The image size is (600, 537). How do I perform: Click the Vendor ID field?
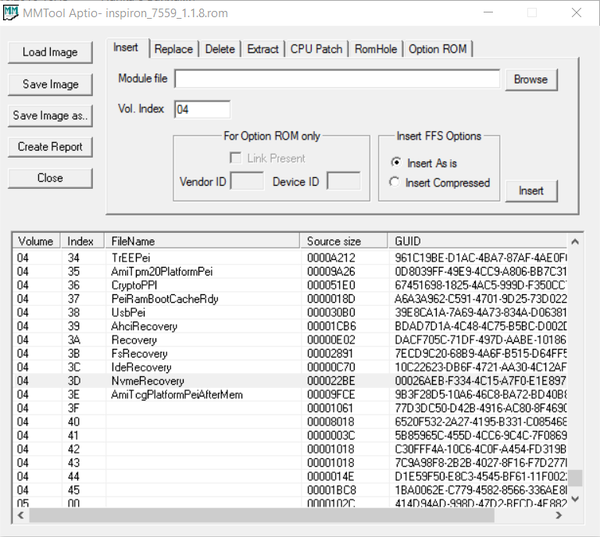coord(247,181)
